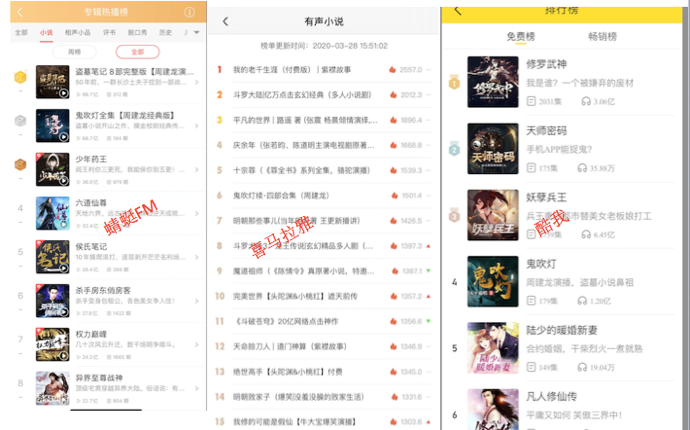Switch to 免费榜 tab
Viewport: 690px width, 430px height.
[520, 36]
